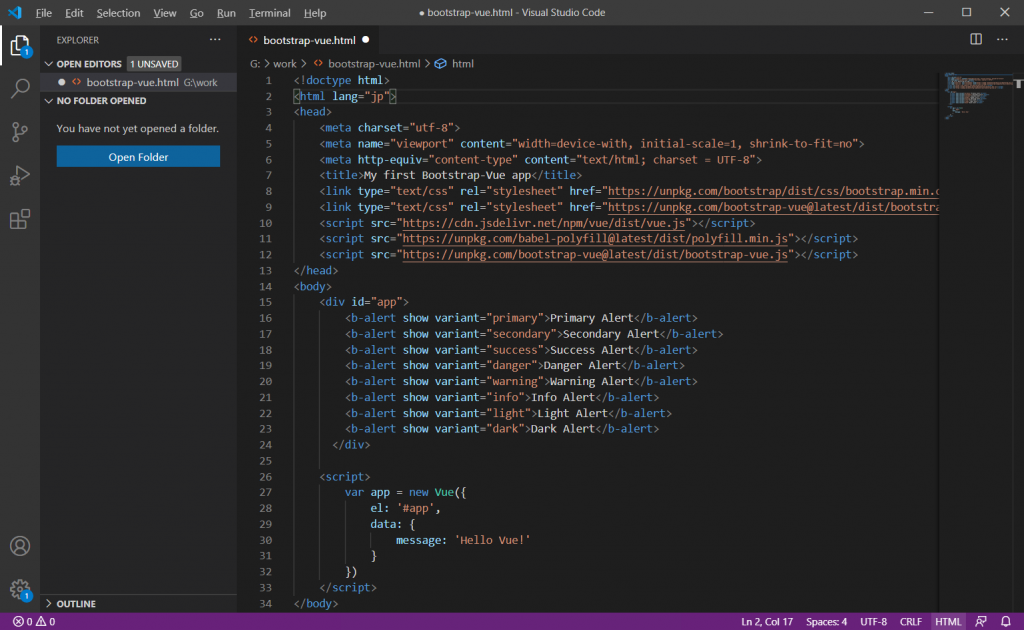The width and height of the screenshot is (1024, 630).
Task: Click the EXPLORER panel title
Action: click(x=78, y=40)
